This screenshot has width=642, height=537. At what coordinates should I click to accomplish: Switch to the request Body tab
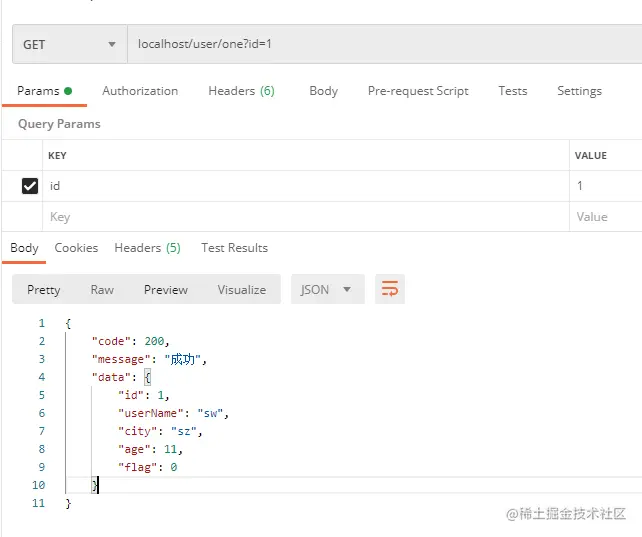point(323,91)
